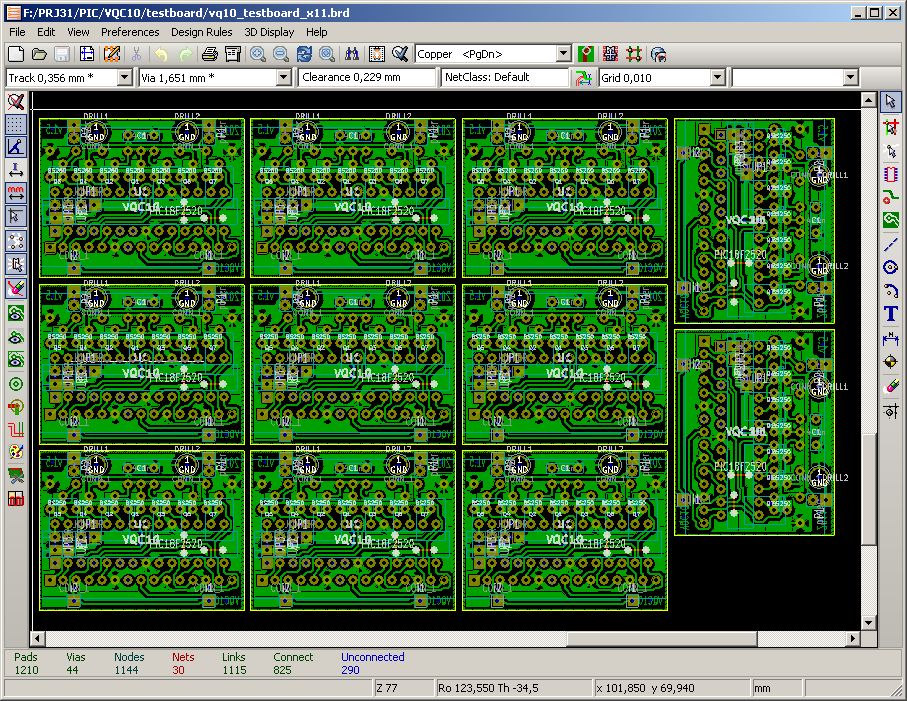Run the design rules check icon
Screen dimensions: 907x701
pos(400,54)
